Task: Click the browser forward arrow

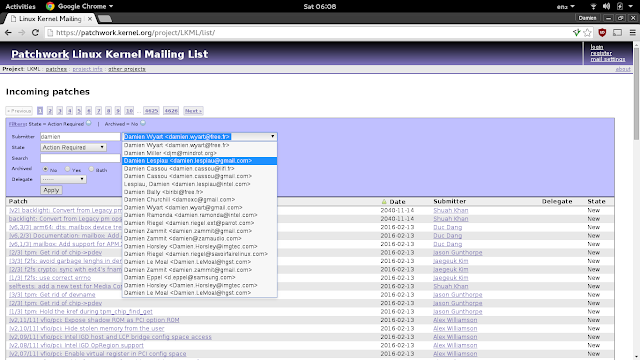Action: click(x=22, y=33)
